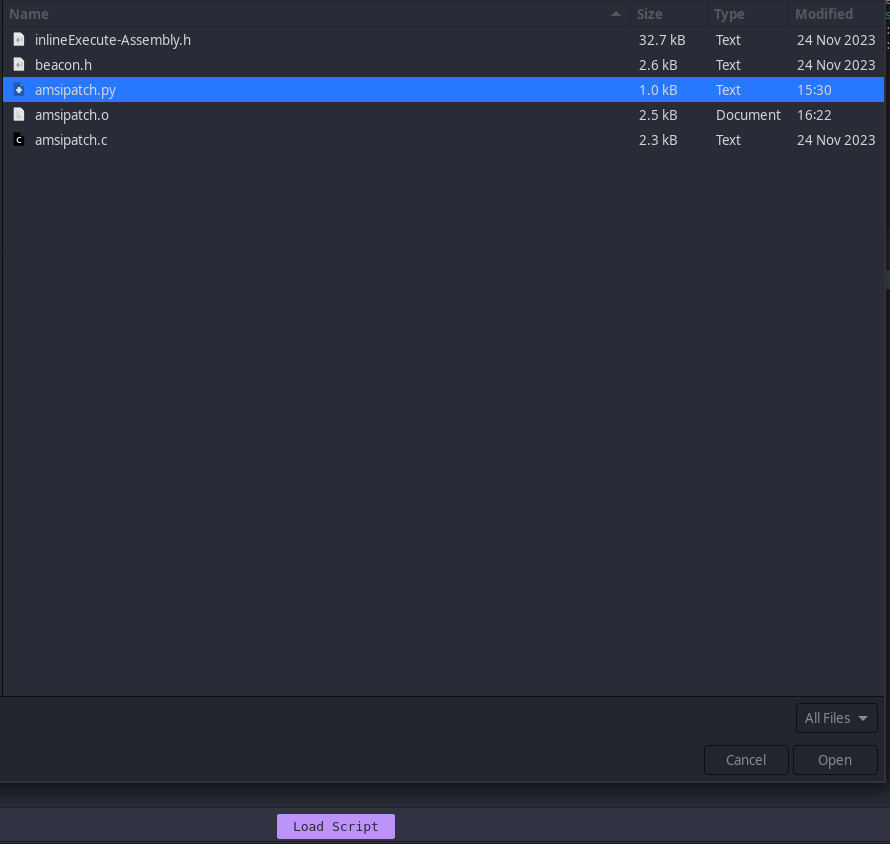Click the vertical scrollbar of the file list
The width and height of the screenshot is (890, 844).
tap(885, 300)
